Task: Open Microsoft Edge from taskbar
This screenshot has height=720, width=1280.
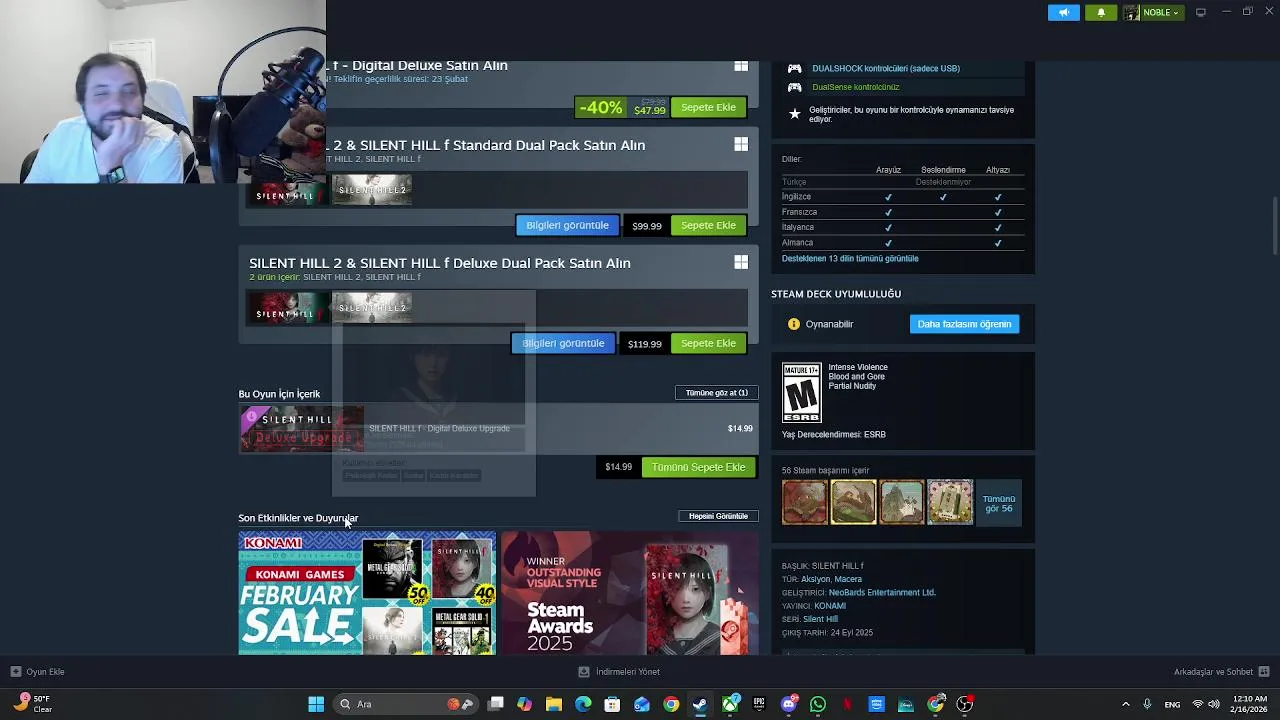Action: 583,704
